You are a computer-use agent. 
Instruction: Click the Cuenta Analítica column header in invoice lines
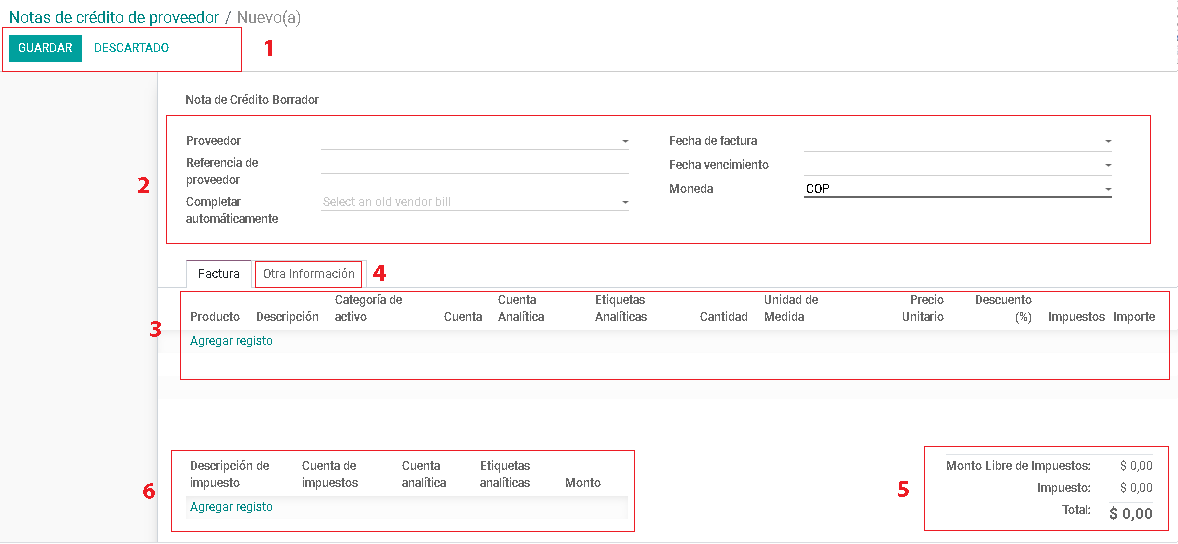coord(521,309)
